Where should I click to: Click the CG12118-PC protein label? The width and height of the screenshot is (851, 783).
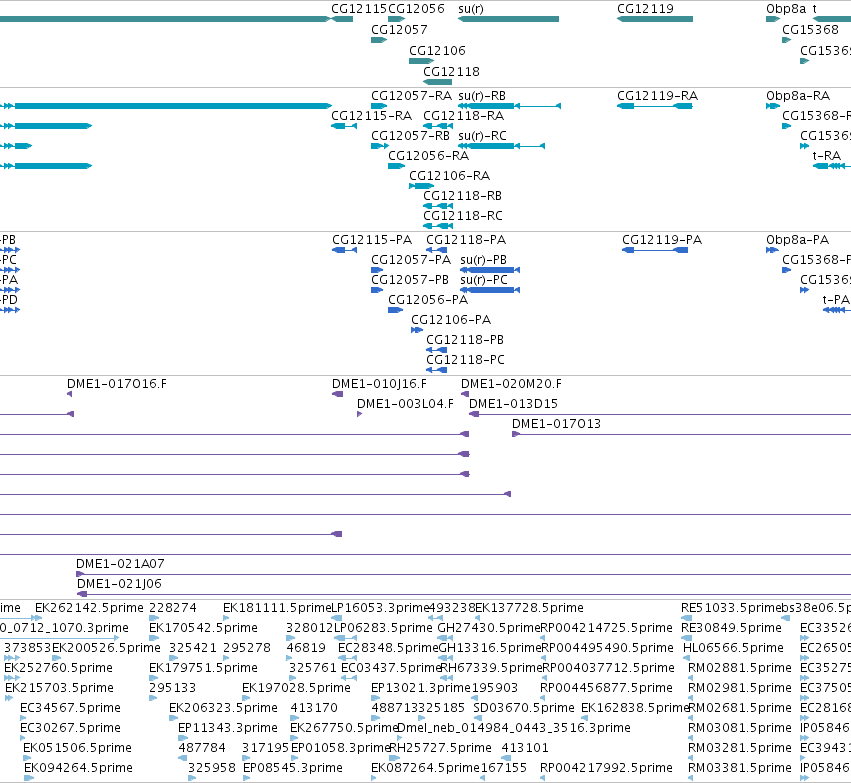coord(466,360)
